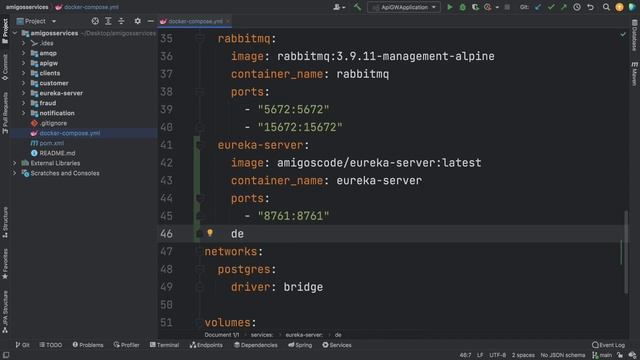
Task: Collapse the amigosservices root node
Action: click(x=15, y=33)
